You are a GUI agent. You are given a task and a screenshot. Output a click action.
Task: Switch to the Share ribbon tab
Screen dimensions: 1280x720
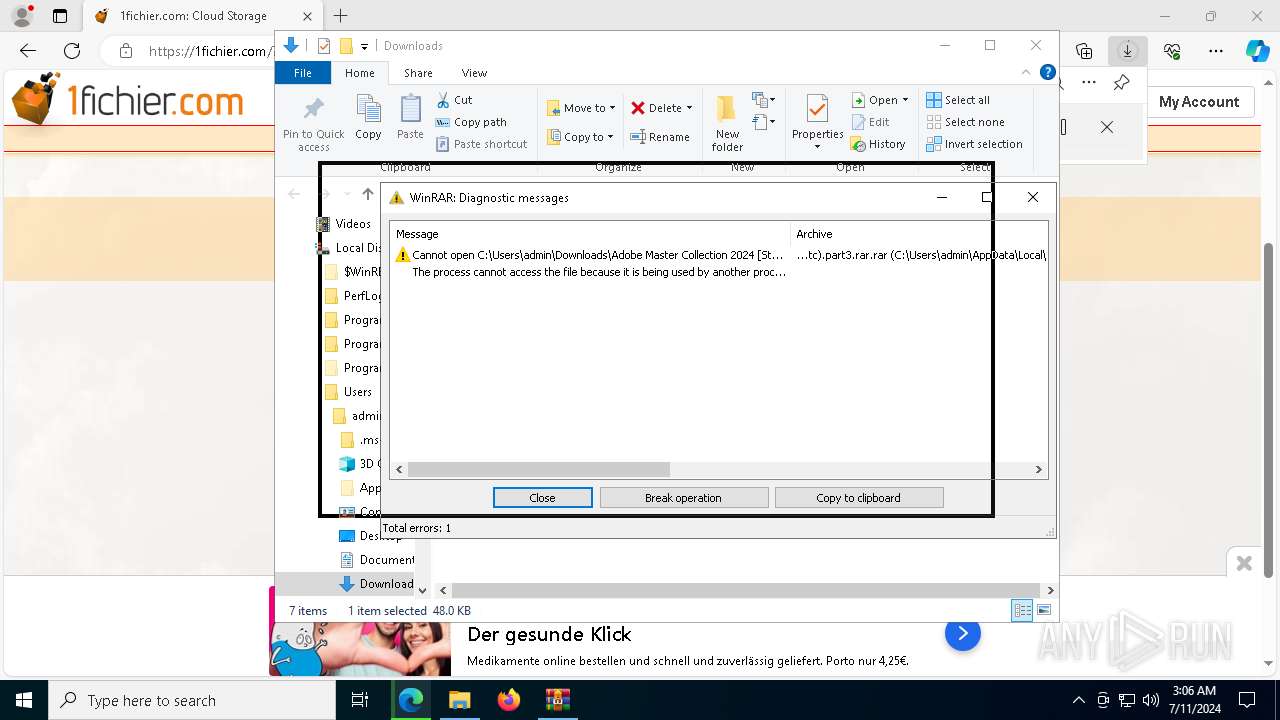point(418,73)
